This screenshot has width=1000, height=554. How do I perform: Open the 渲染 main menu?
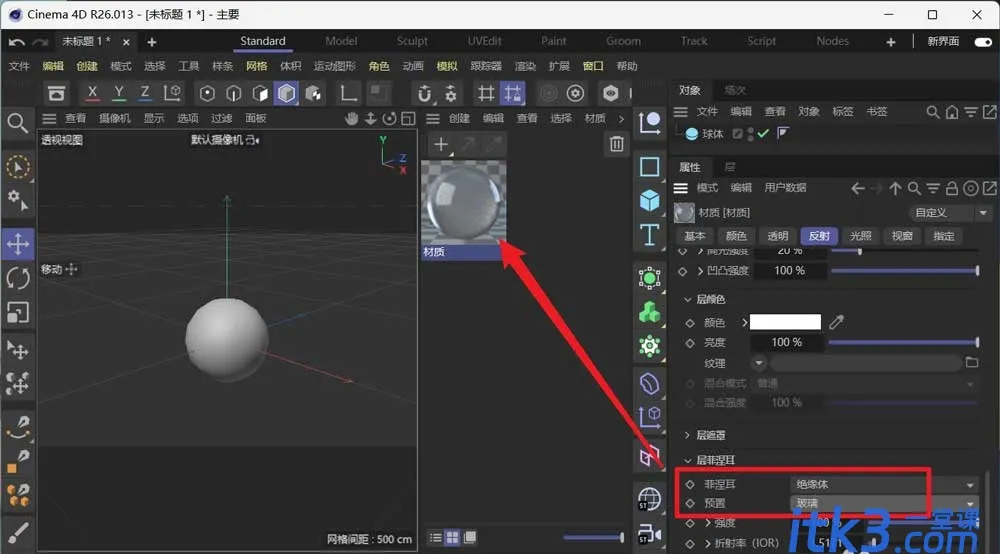coord(525,66)
